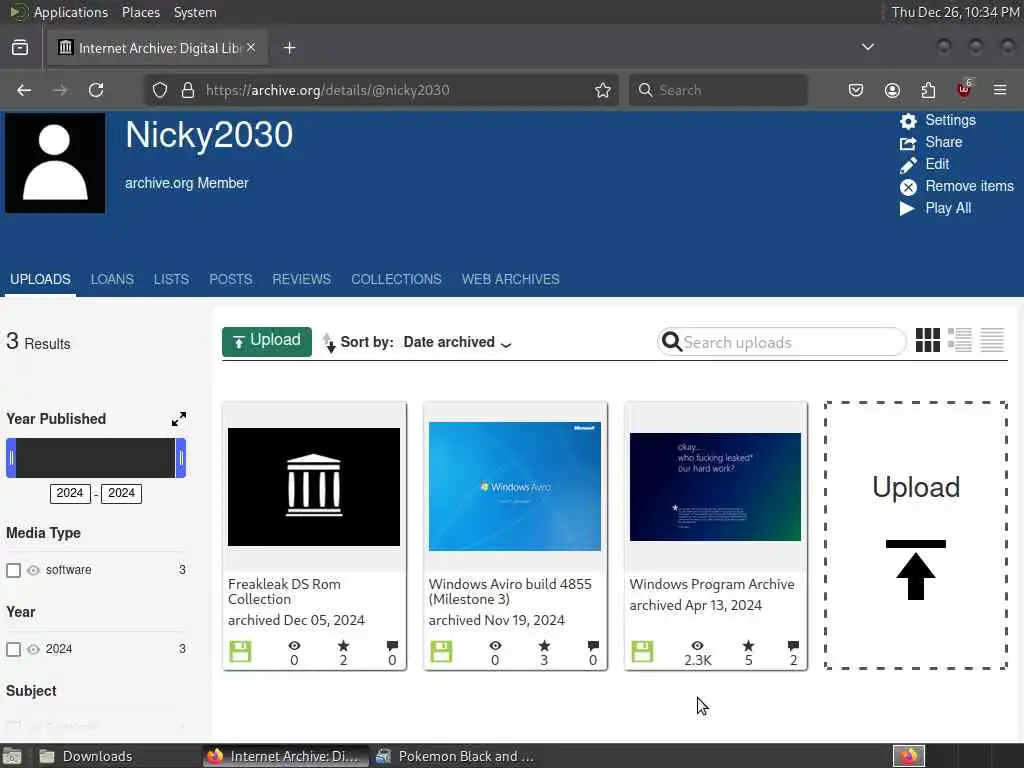Viewport: 1024px width, 768px height.
Task: Open the Applications menu
Action: [x=71, y=12]
